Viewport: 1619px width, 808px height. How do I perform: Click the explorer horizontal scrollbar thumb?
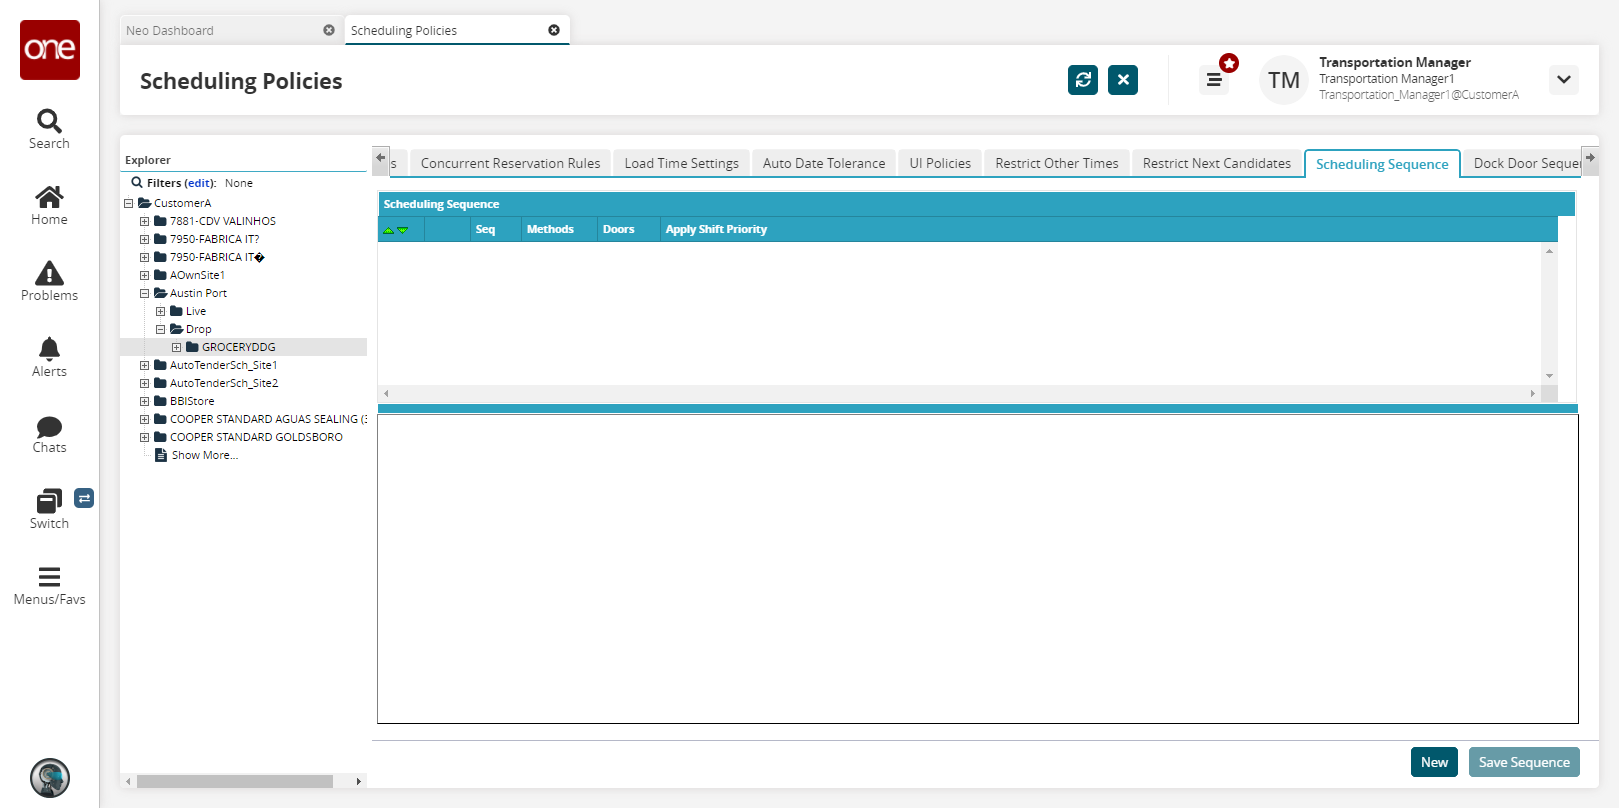click(235, 781)
